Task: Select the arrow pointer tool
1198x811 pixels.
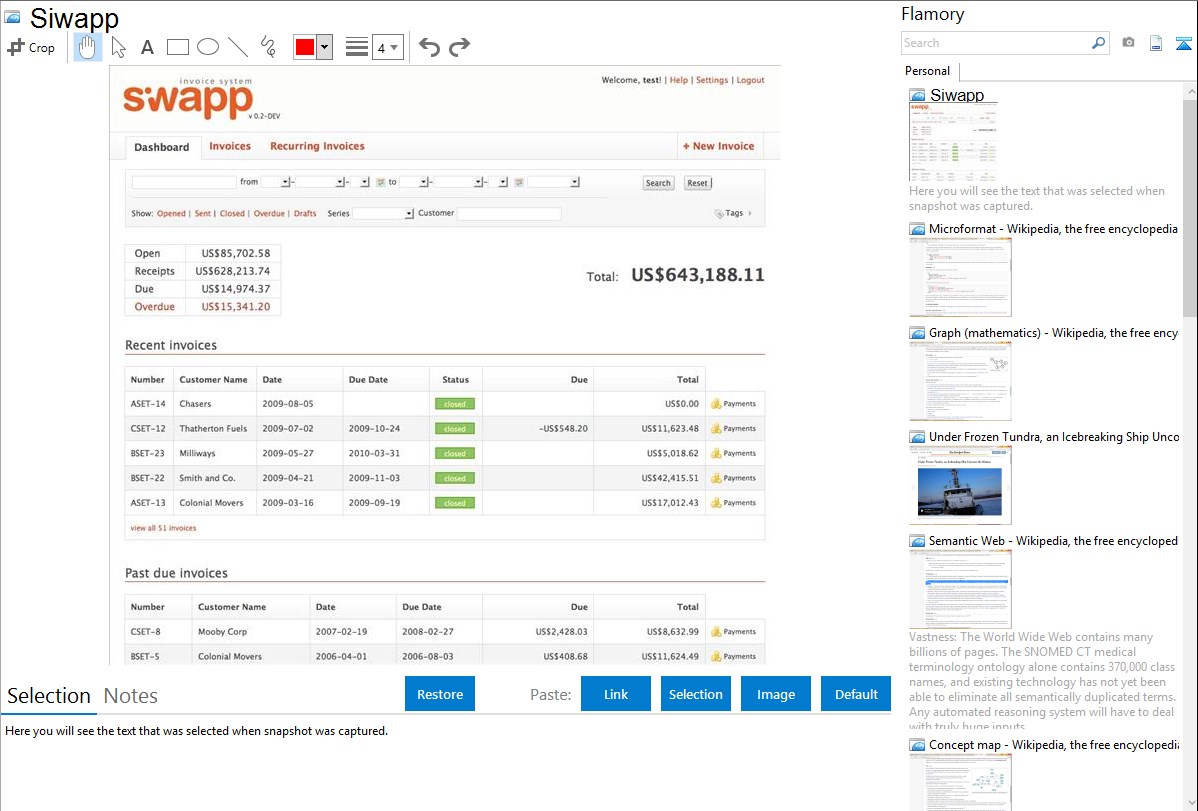Action: coord(118,47)
